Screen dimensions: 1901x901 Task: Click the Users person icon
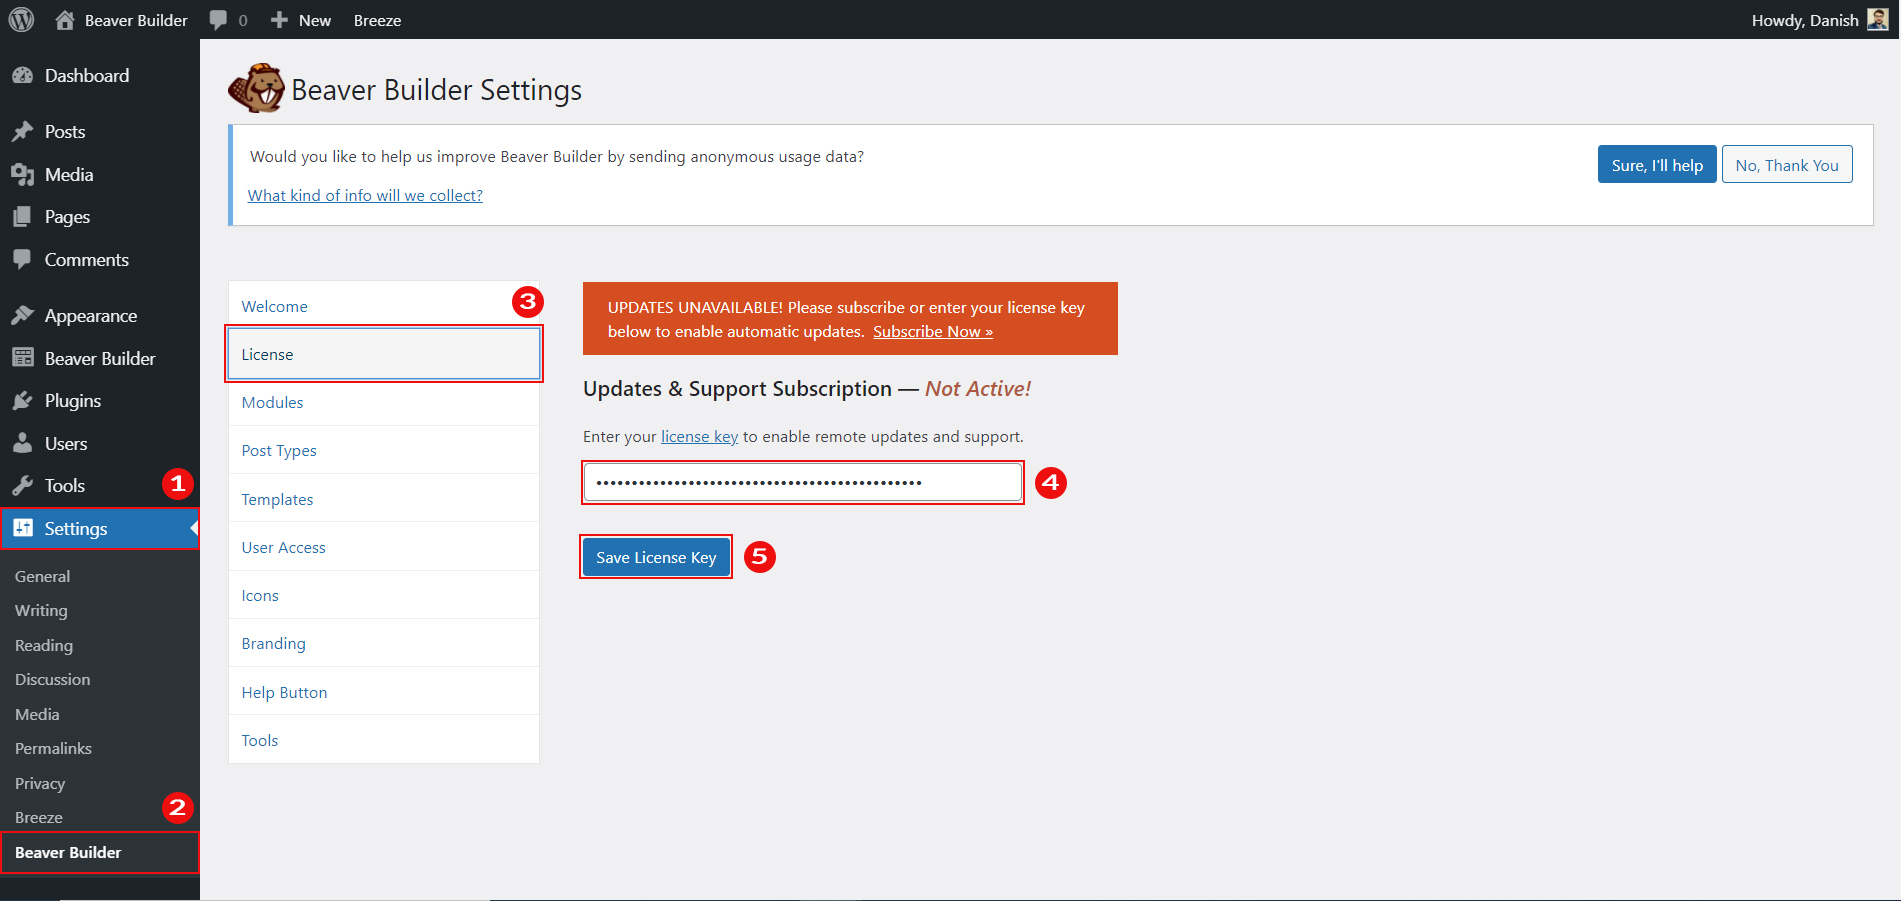tap(22, 443)
